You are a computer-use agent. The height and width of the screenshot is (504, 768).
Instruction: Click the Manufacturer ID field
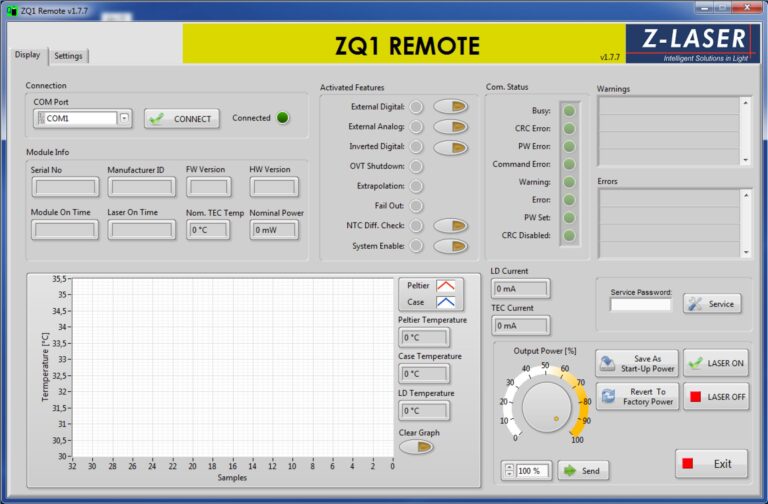click(x=142, y=187)
